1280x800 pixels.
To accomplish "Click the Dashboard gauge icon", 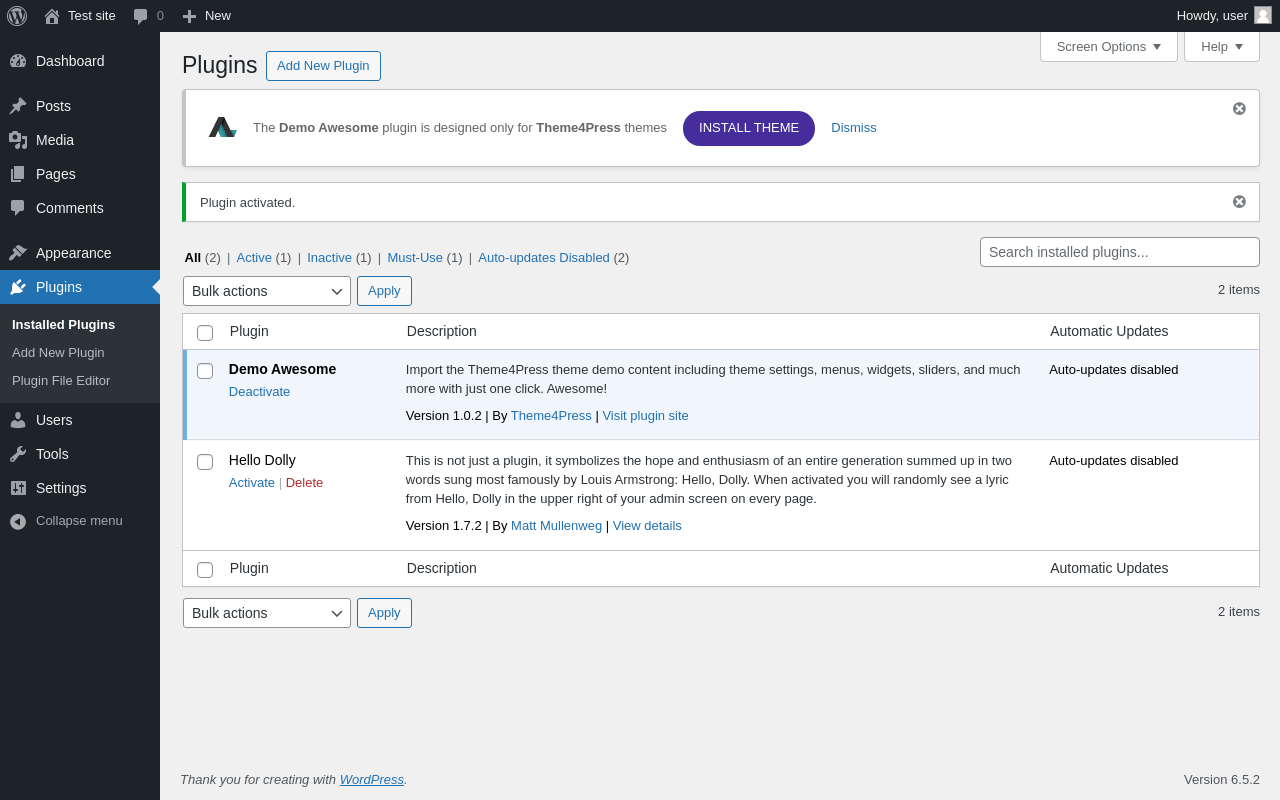I will pyautogui.click(x=18, y=61).
